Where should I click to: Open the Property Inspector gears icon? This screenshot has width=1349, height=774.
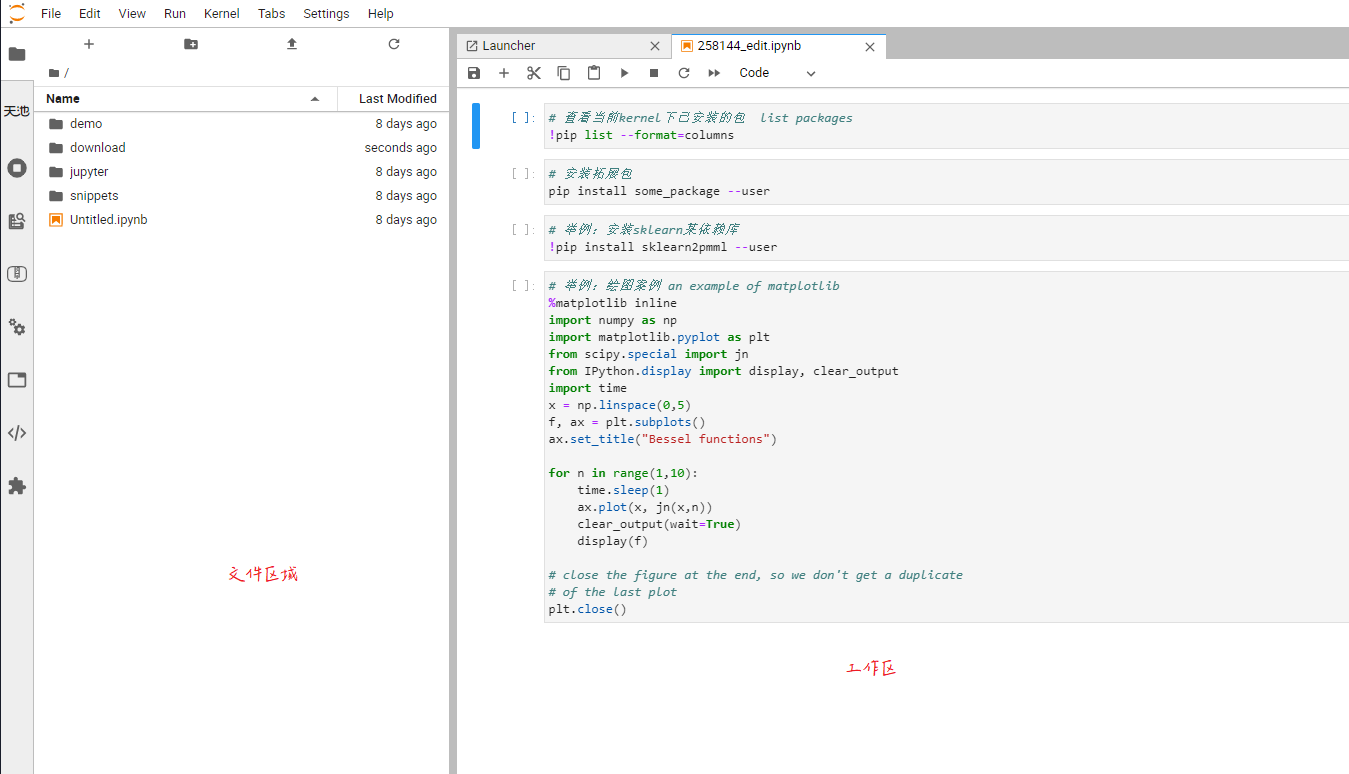click(x=17, y=327)
